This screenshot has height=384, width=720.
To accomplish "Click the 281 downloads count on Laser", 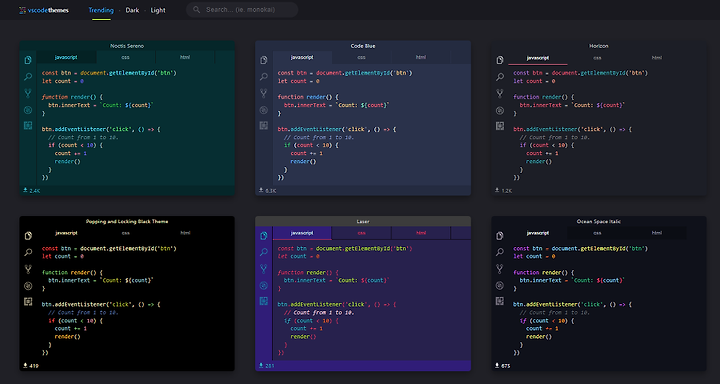I will click(267, 366).
